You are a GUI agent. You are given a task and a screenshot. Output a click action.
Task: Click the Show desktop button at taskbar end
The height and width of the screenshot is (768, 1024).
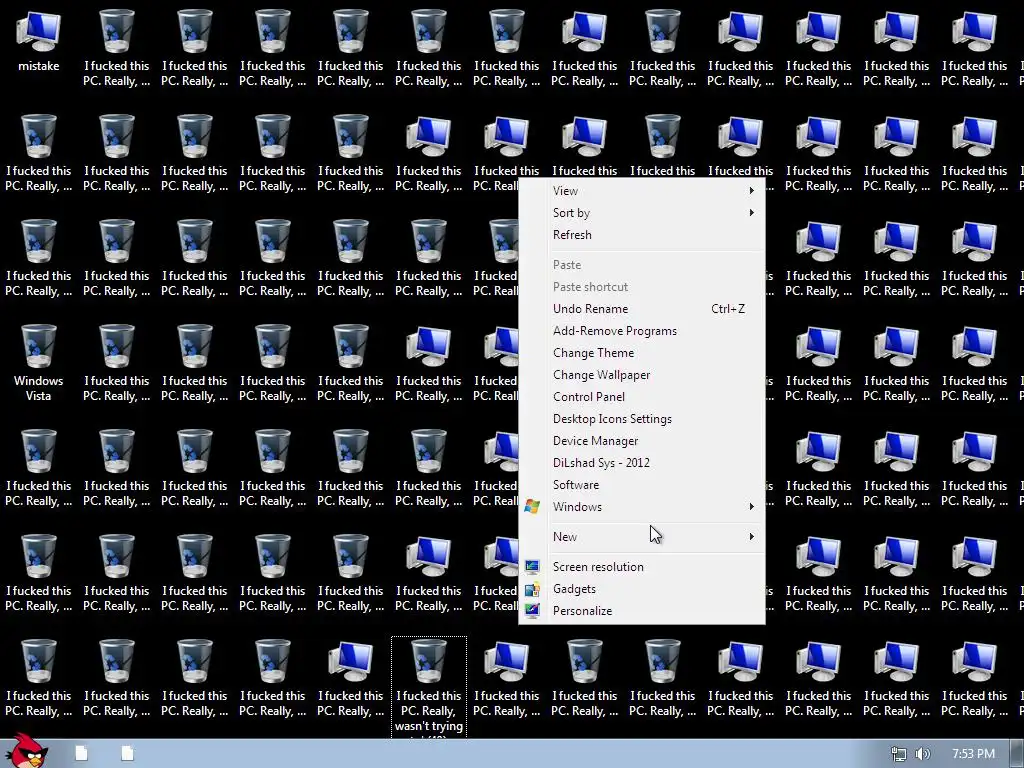[x=1016, y=754]
